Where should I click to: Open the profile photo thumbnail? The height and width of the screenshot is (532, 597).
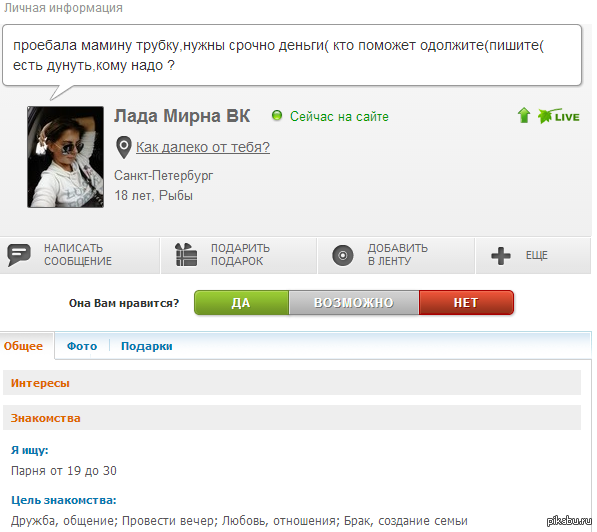(65, 157)
